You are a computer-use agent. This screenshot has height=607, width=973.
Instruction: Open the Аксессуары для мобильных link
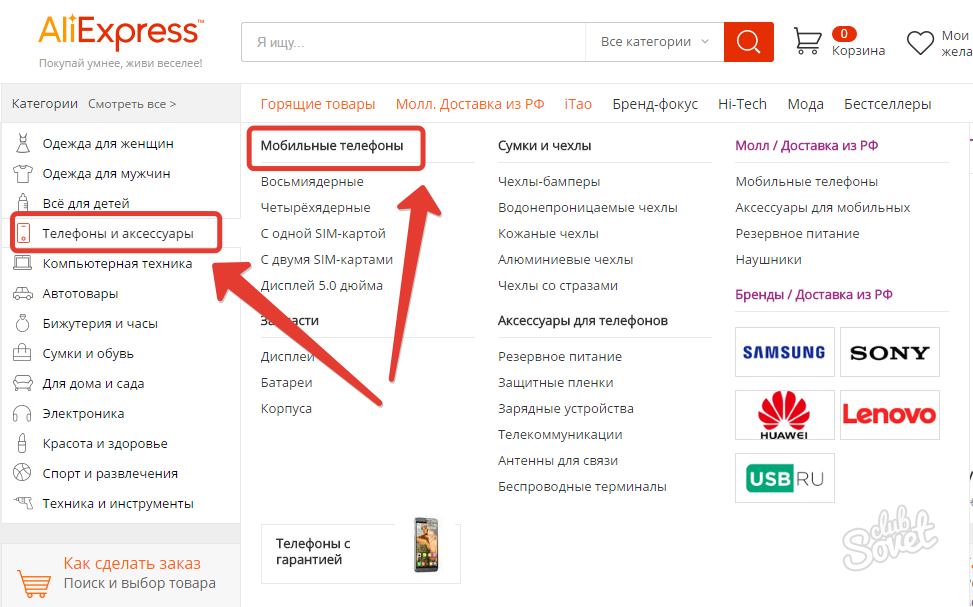(x=823, y=208)
